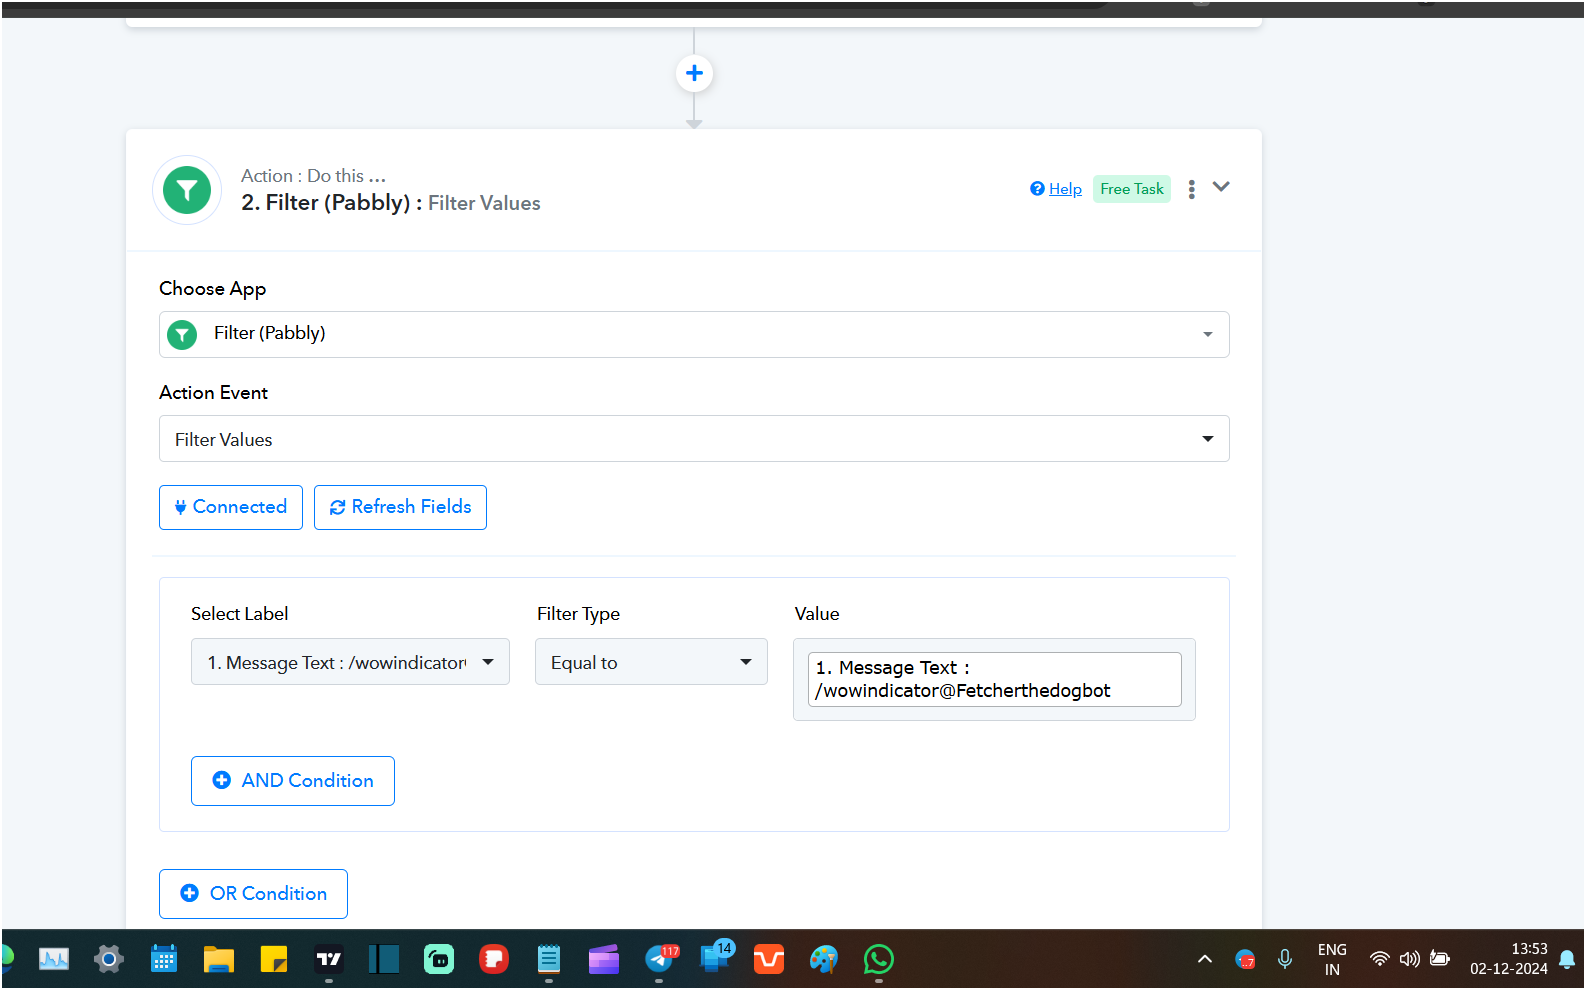Click the Value input field
This screenshot has height=990, width=1586.
994,680
